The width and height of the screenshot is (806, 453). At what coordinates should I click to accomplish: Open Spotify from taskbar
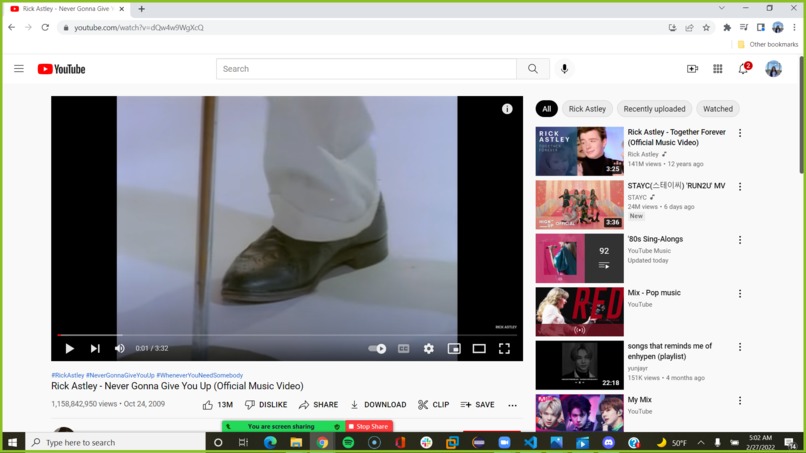click(x=348, y=442)
